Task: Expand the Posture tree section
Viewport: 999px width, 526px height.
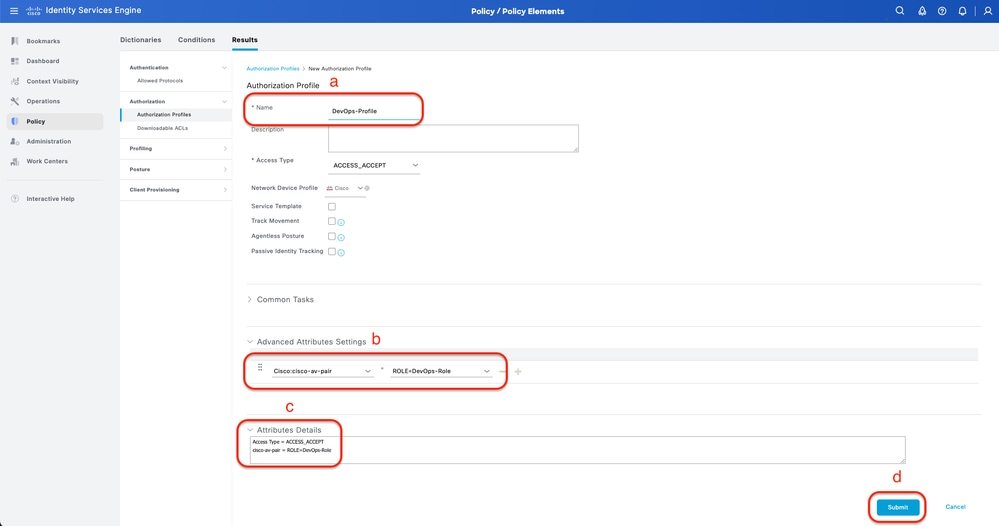Action: tap(225, 169)
